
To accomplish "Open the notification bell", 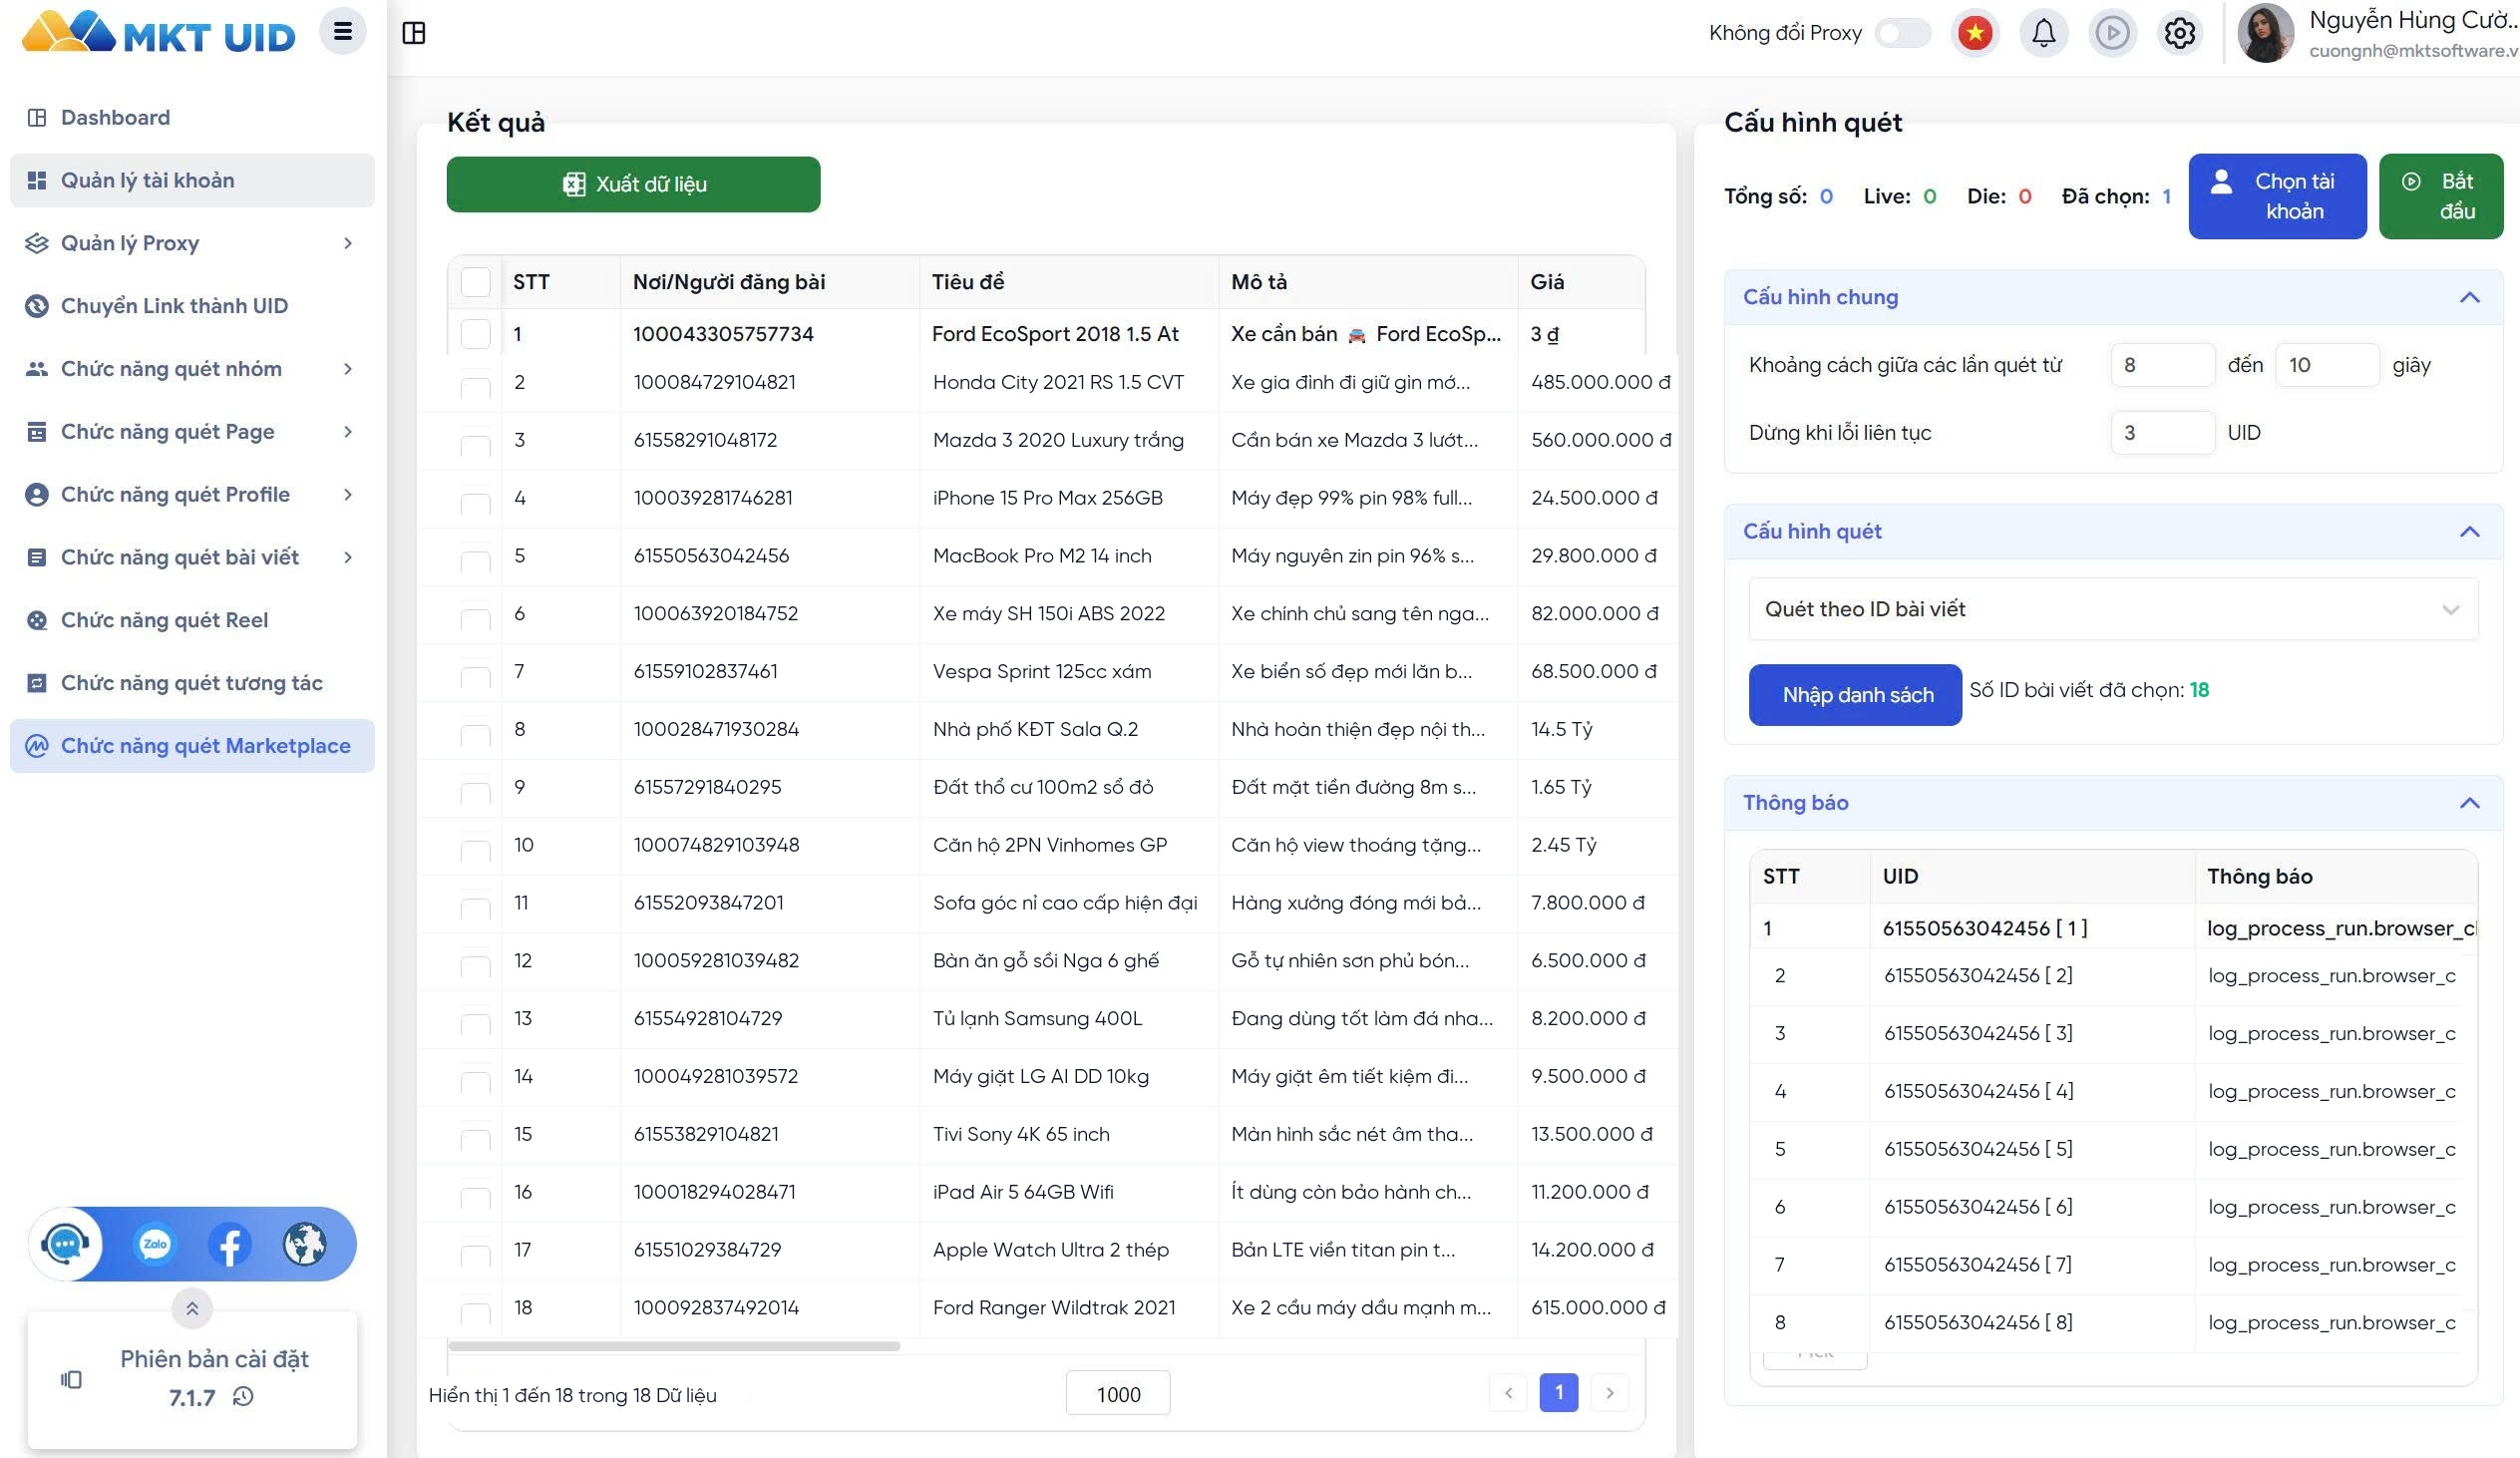I will pyautogui.click(x=2043, y=33).
